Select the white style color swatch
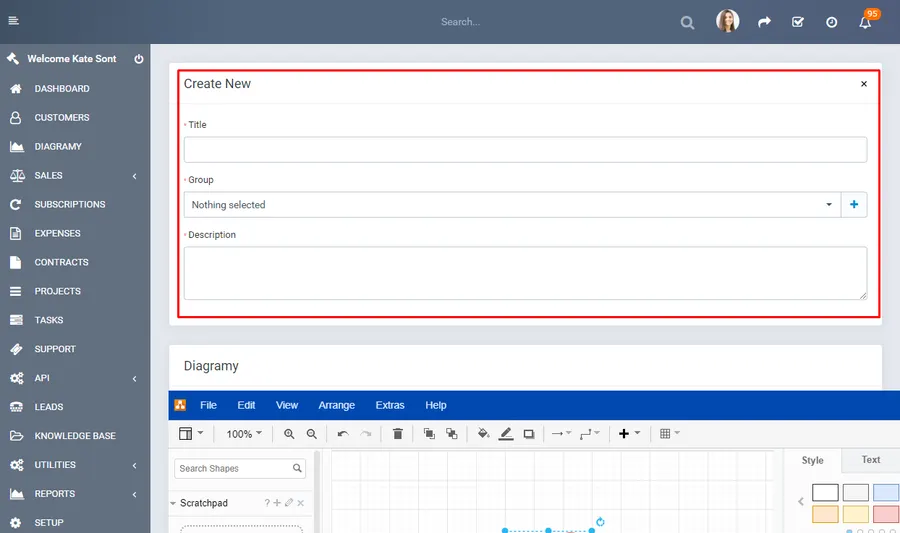 pyautogui.click(x=825, y=492)
